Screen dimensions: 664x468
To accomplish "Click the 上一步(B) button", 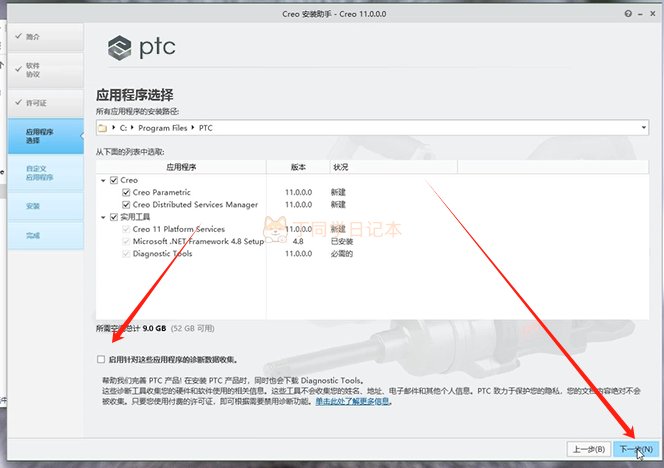I will (x=589, y=449).
